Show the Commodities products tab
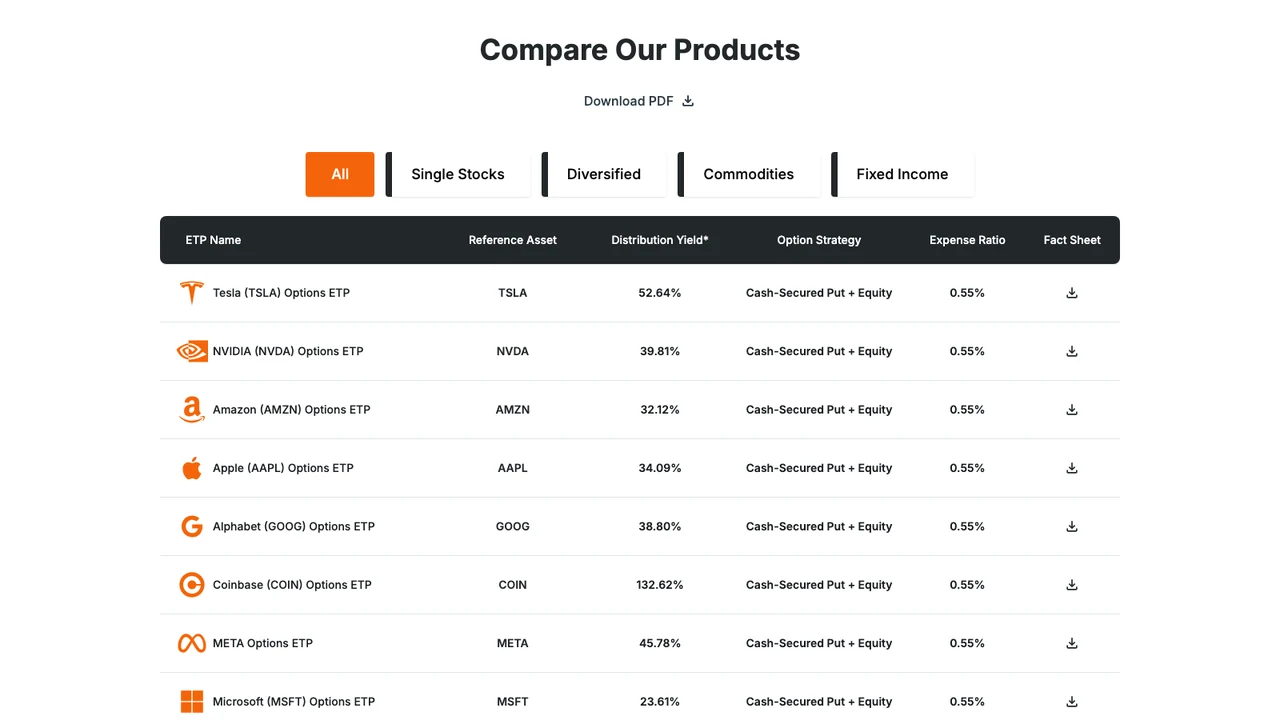The image size is (1280, 720). (749, 174)
